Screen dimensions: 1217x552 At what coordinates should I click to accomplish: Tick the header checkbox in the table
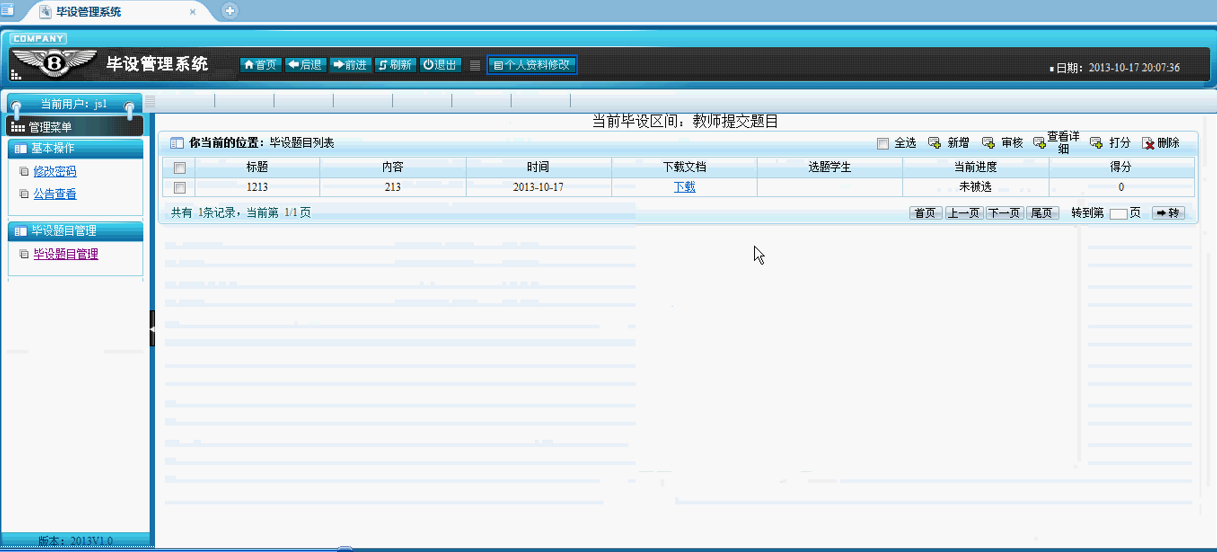click(x=180, y=168)
